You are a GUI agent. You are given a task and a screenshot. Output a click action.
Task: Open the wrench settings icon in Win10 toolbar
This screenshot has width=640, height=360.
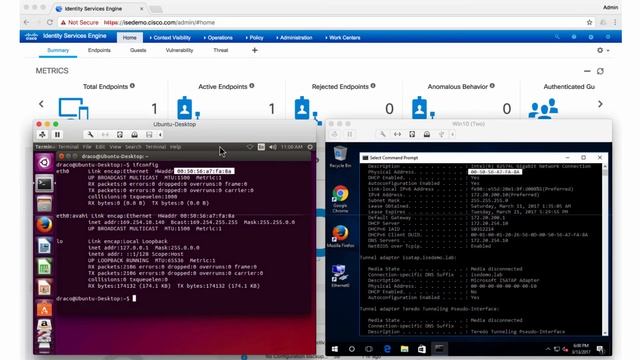click(382, 134)
